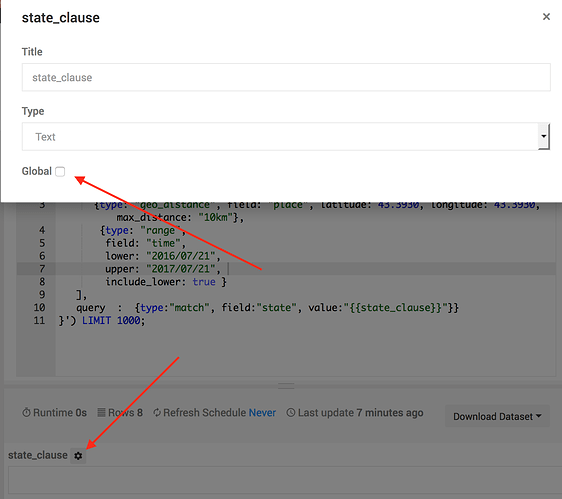Image resolution: width=562 pixels, height=499 pixels.
Task: Click the Last update clock icon
Action: (291, 413)
